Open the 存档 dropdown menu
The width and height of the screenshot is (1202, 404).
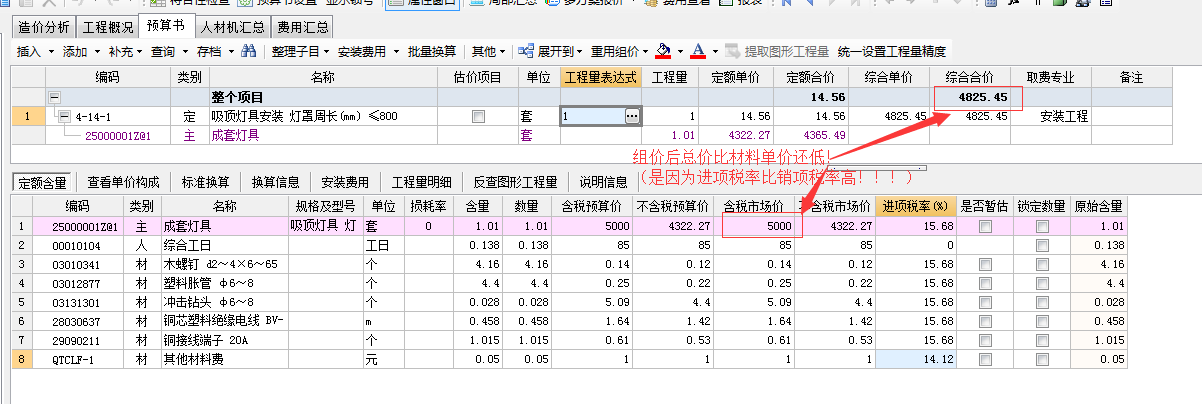click(216, 51)
